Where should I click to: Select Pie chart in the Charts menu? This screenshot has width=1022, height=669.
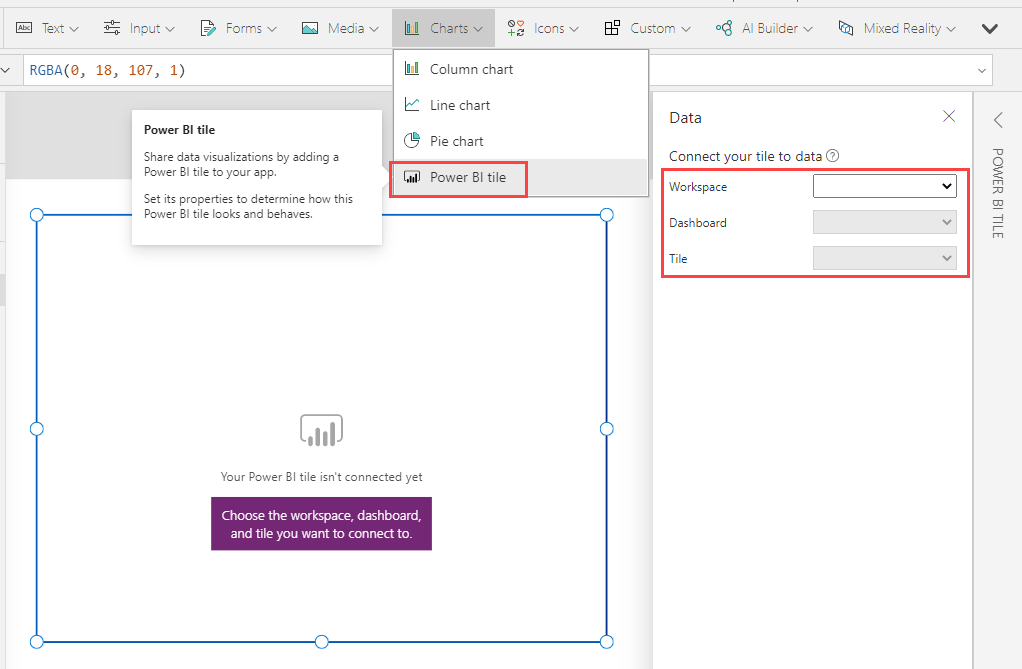[x=520, y=141]
